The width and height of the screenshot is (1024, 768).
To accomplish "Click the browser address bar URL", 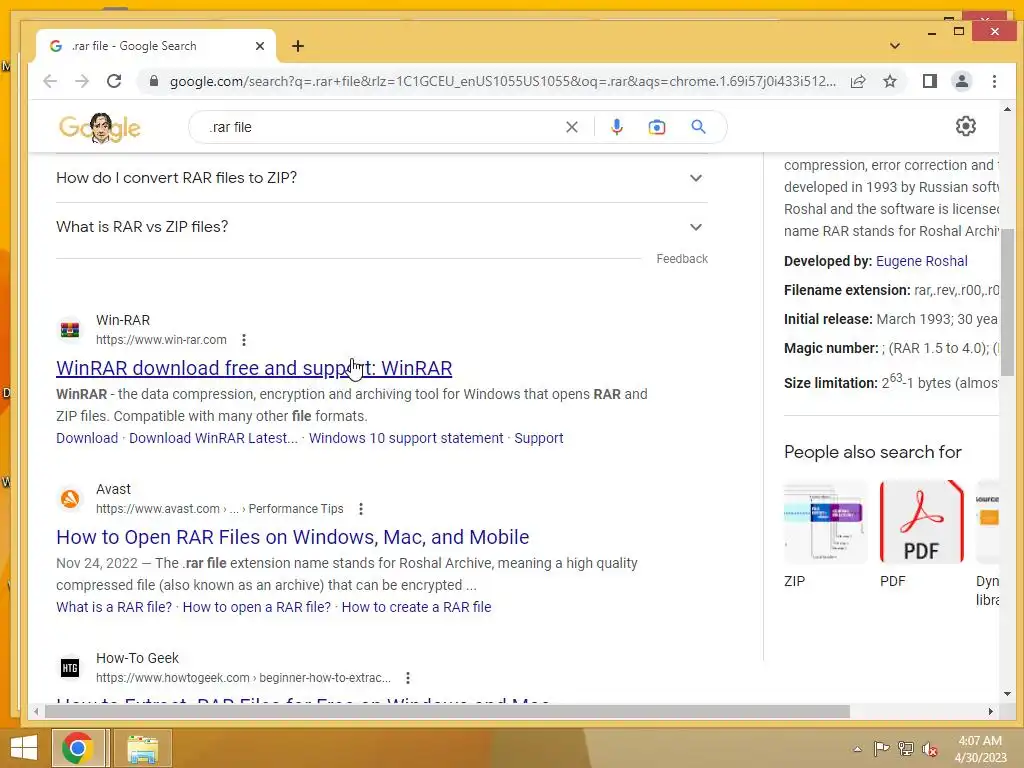I will click(x=502, y=81).
